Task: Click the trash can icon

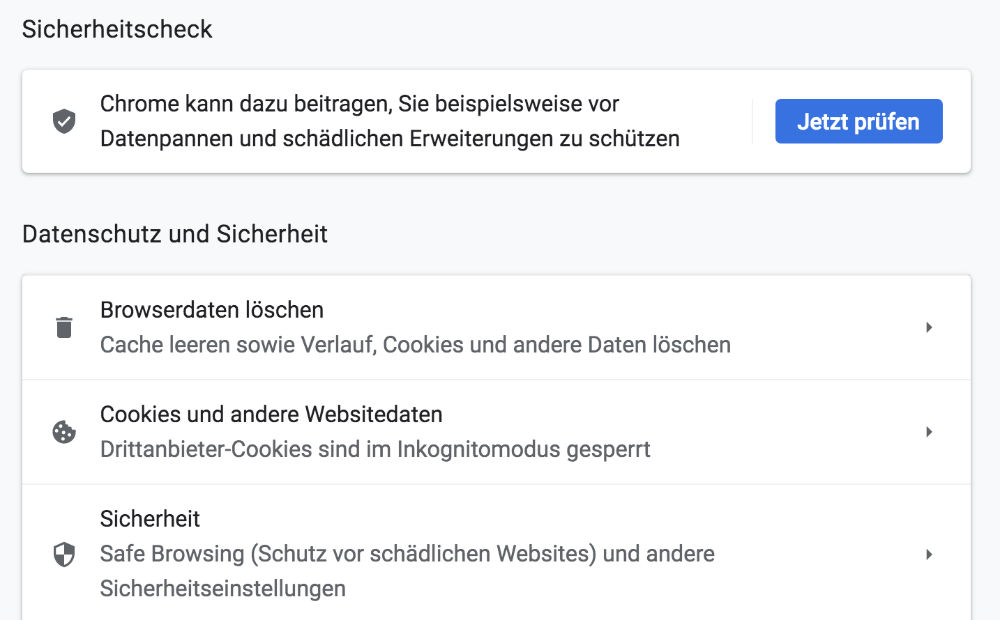Action: click(64, 327)
